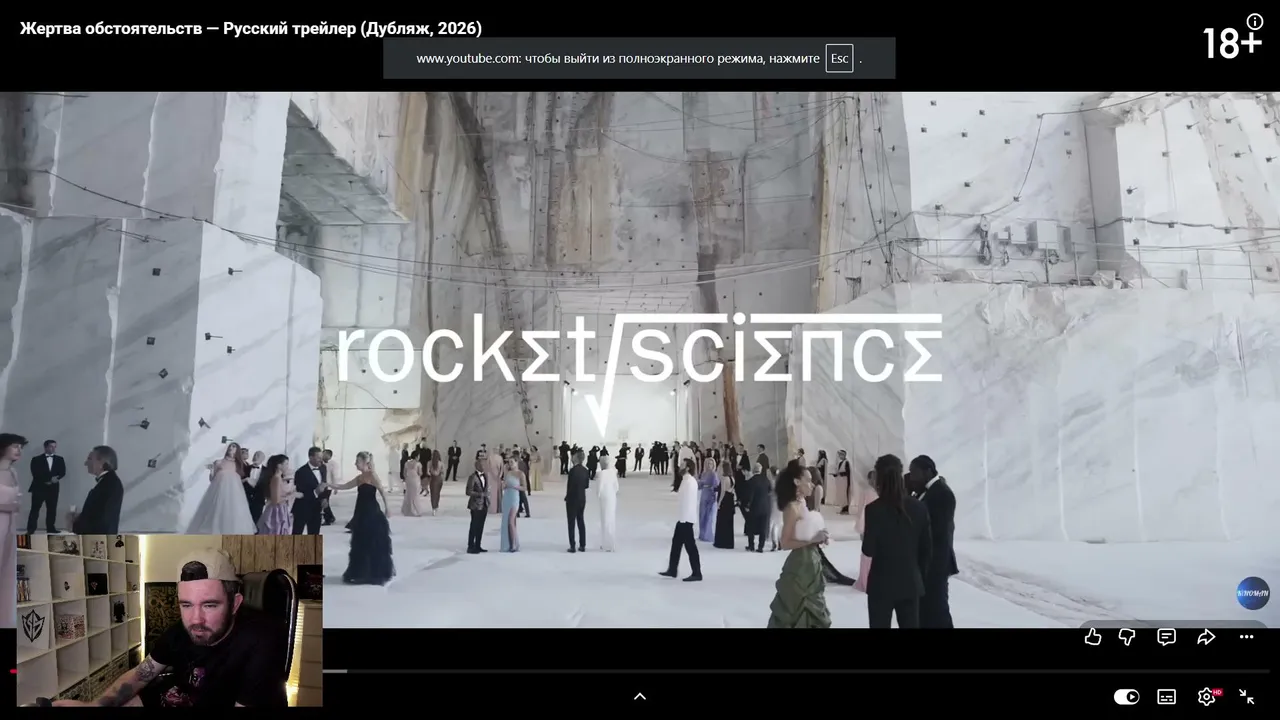Open the three-dot more actions menu
Screen dimensions: 1280x720
(x=1246, y=637)
